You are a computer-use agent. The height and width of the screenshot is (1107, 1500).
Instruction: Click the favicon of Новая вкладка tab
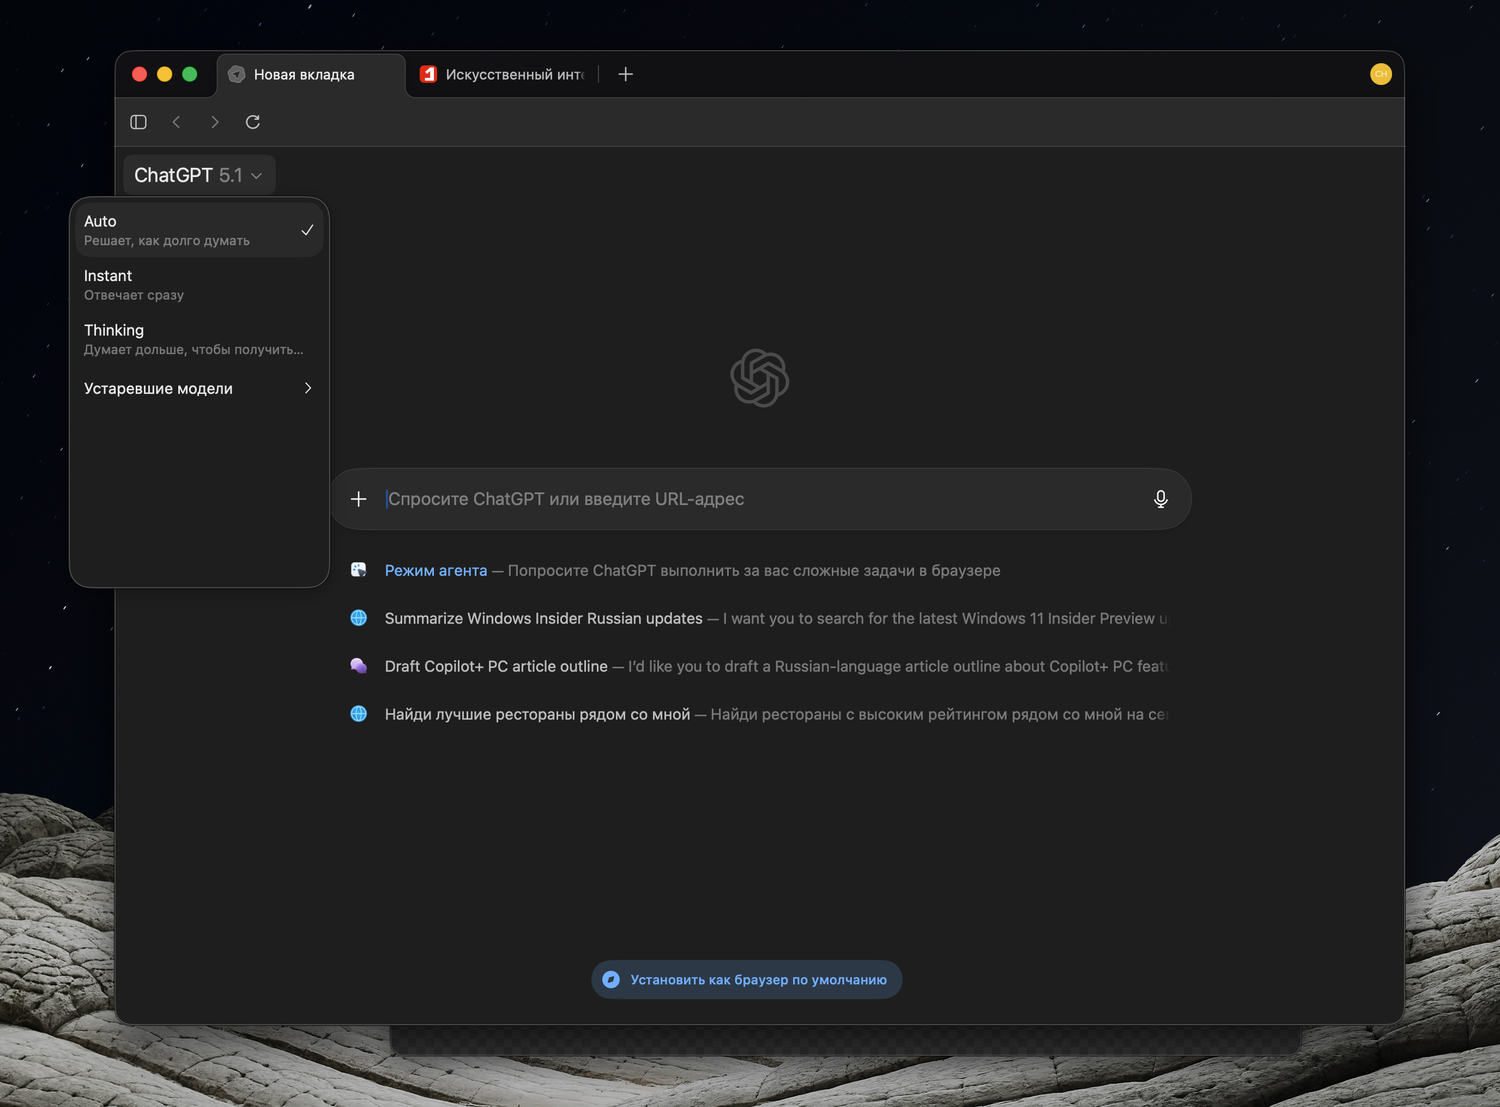click(237, 74)
